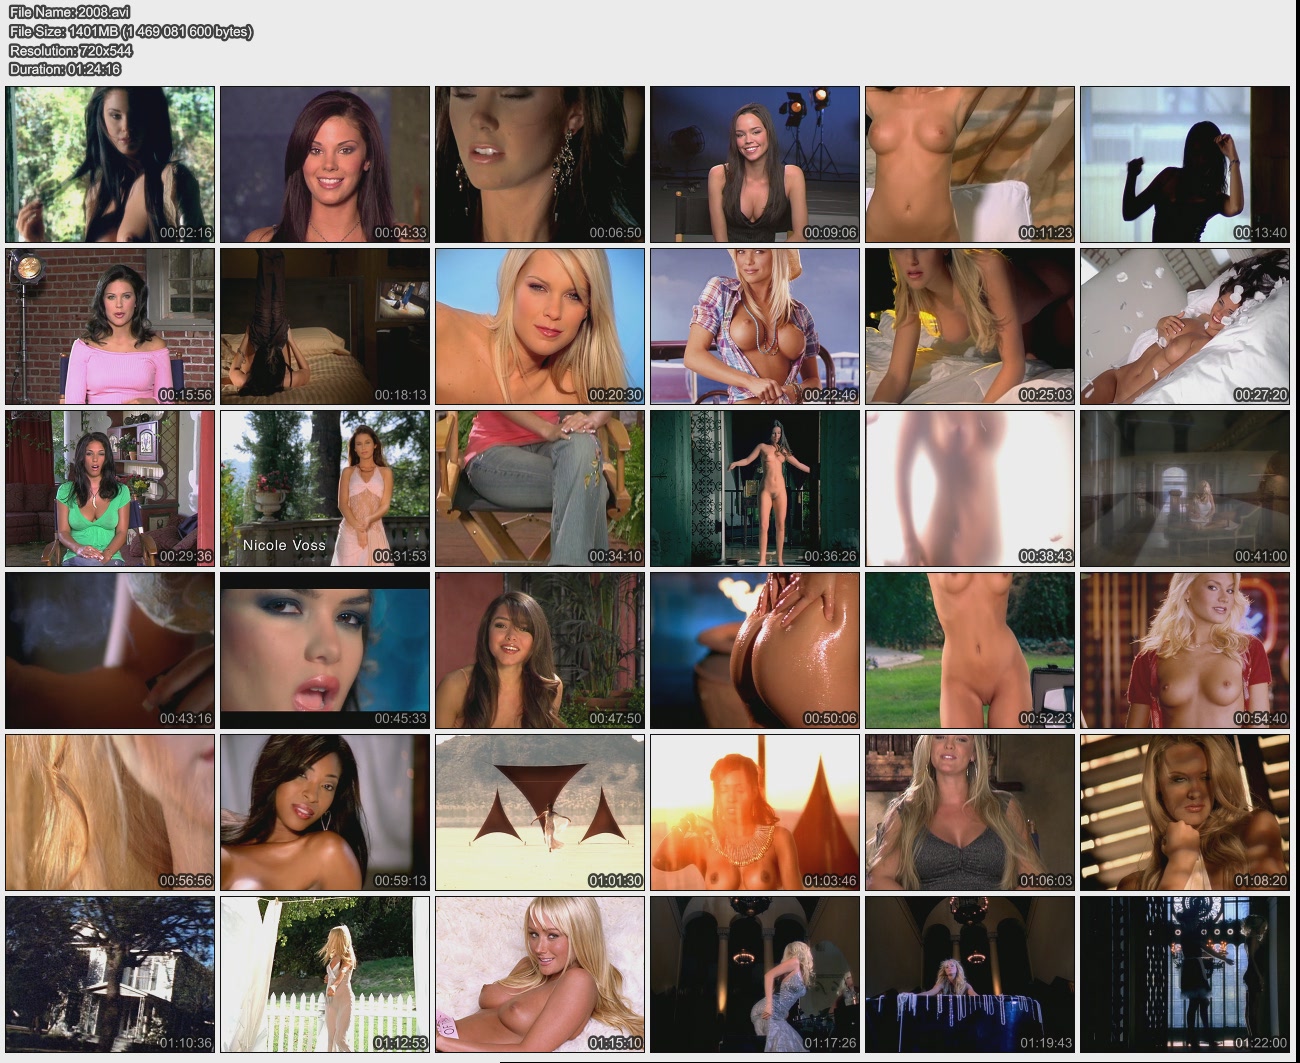Click the thumbnail timestamped 00:20:30
1300x1063 pixels.
(x=540, y=326)
